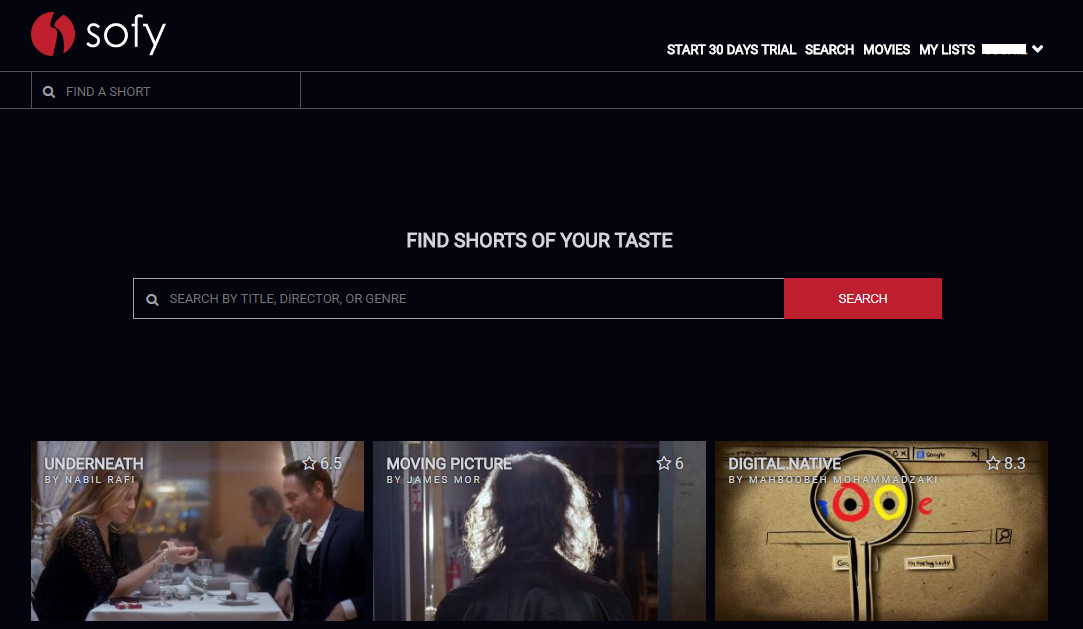Open the Underneath short thumbnail
The height and width of the screenshot is (629, 1083).
(197, 531)
